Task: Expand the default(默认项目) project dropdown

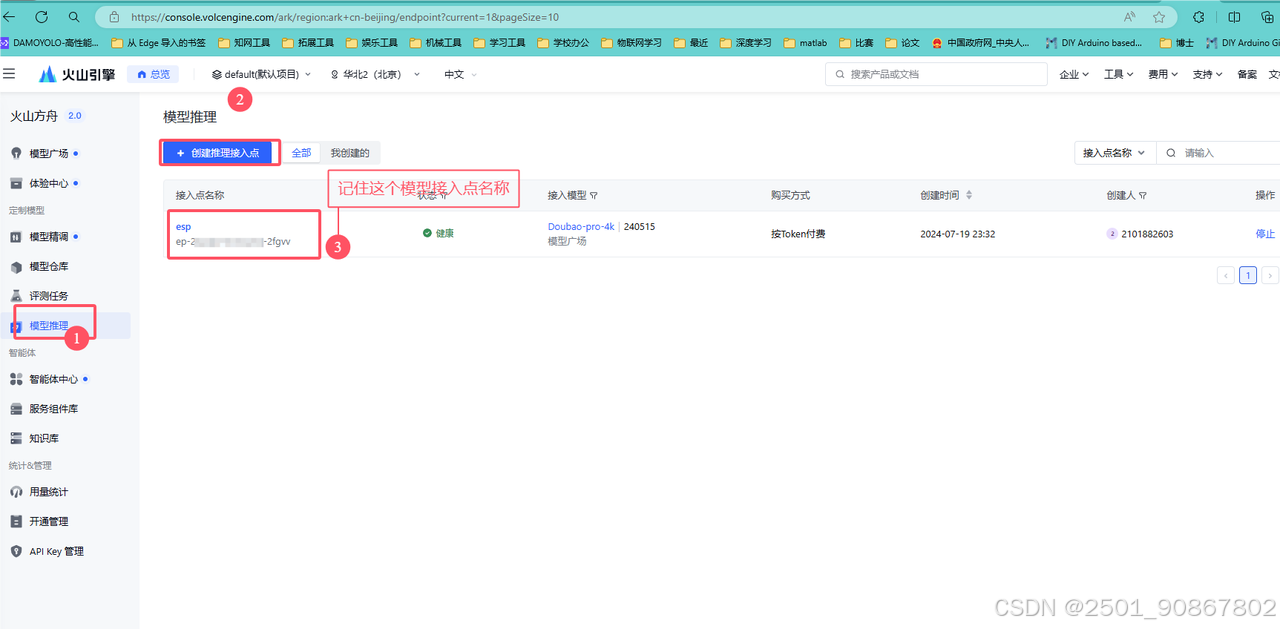Action: pos(262,74)
